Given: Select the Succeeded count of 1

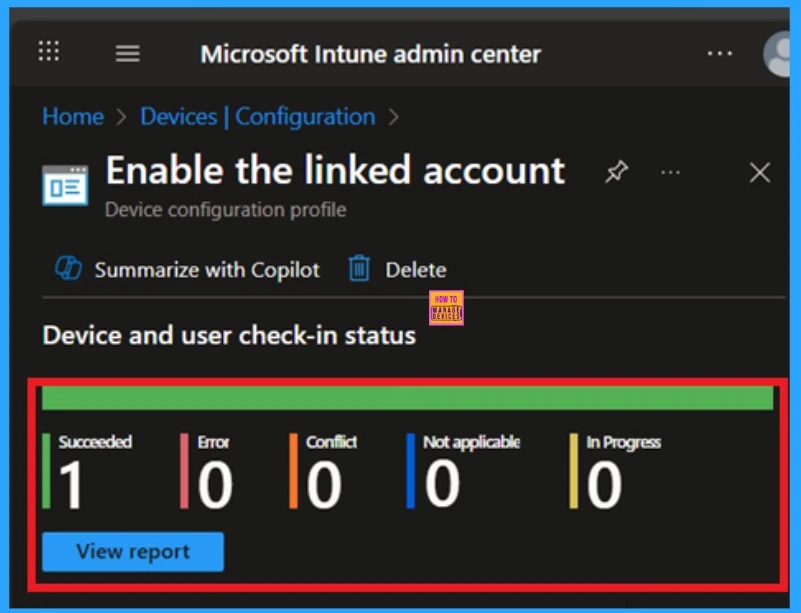Looking at the screenshot, I should click(71, 484).
